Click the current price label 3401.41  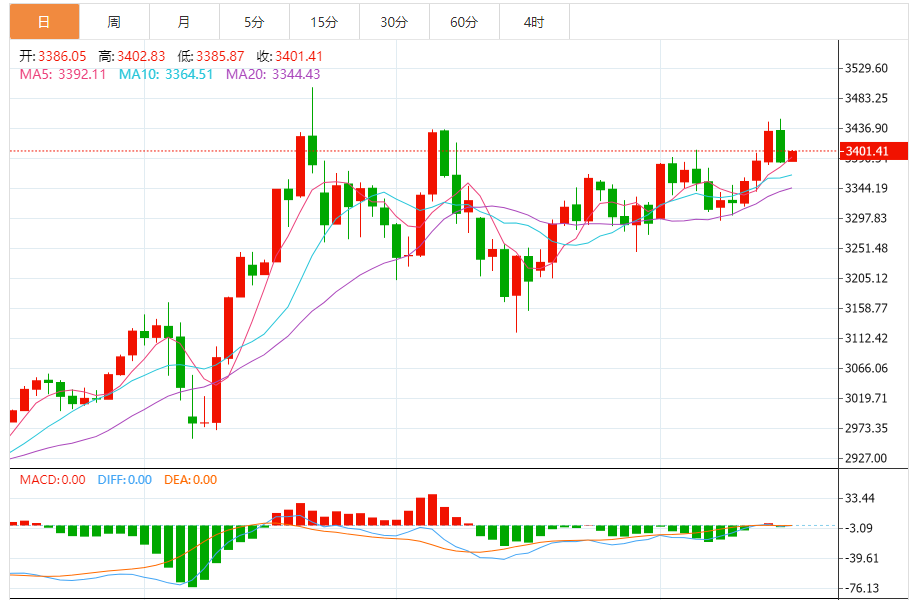[874, 151]
